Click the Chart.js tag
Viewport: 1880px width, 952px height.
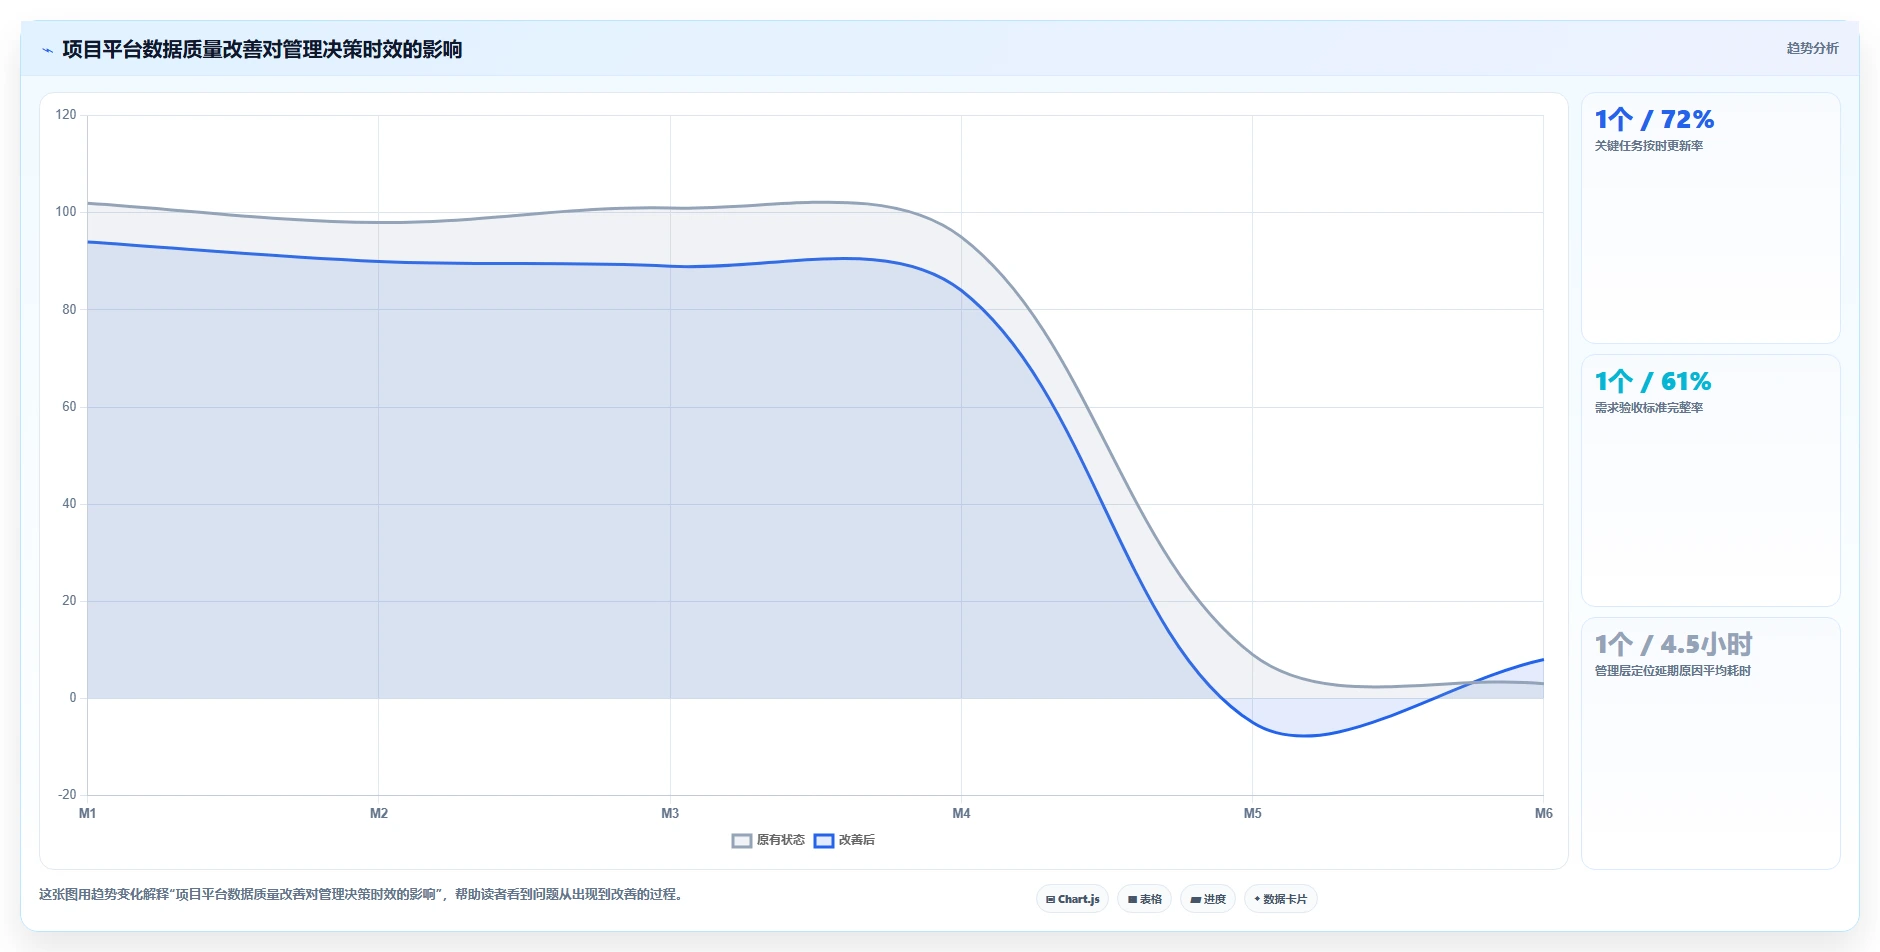tap(1072, 899)
